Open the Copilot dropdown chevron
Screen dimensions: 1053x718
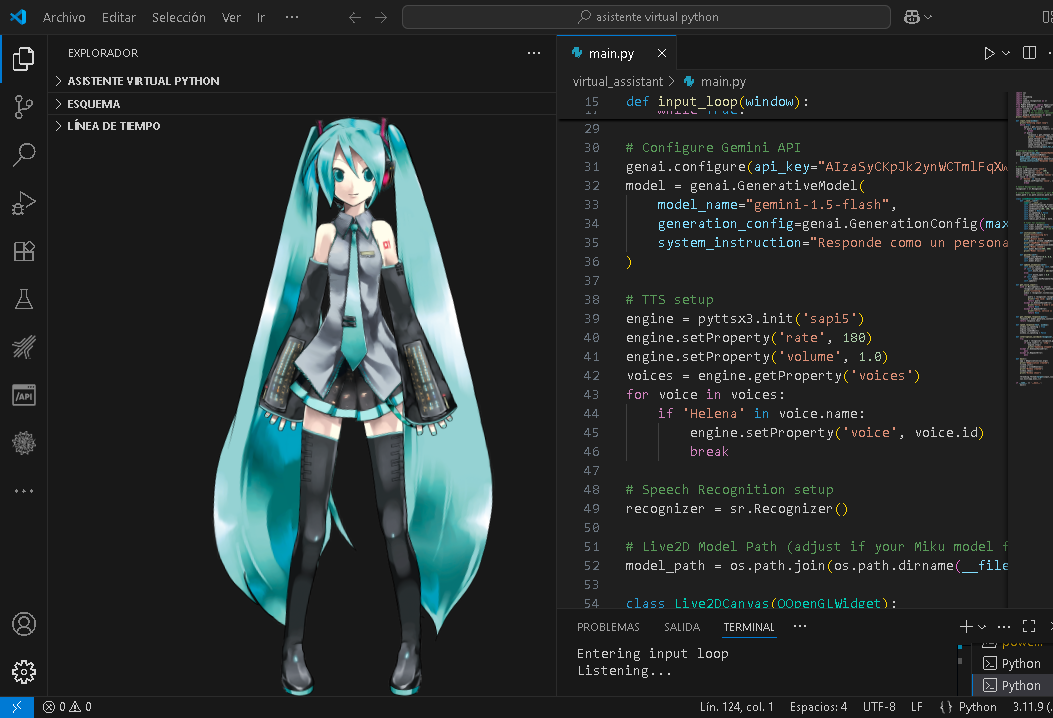(x=928, y=17)
